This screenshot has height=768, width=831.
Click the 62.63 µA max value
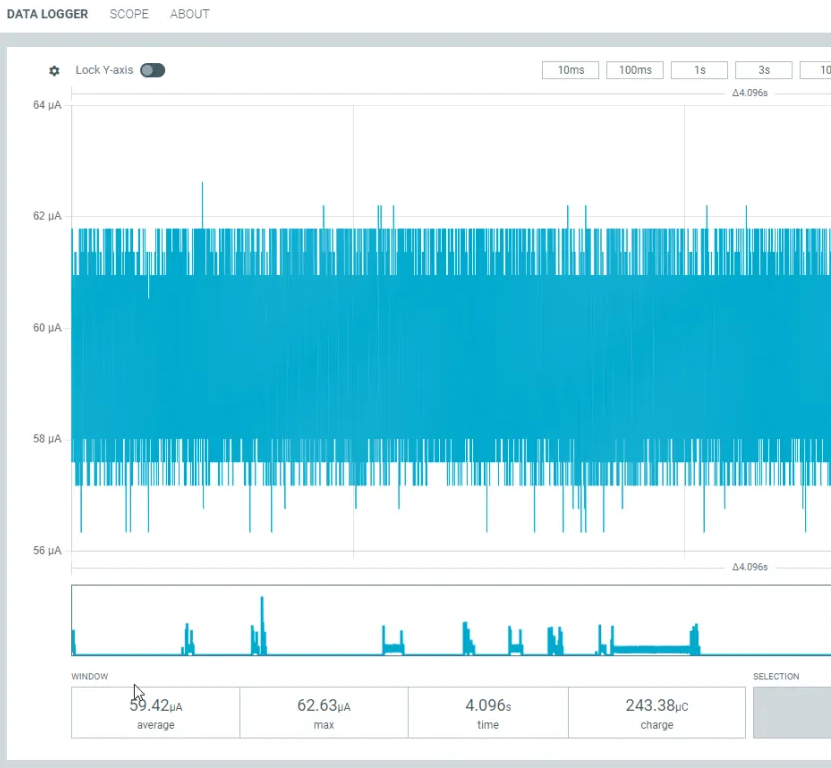[324, 705]
